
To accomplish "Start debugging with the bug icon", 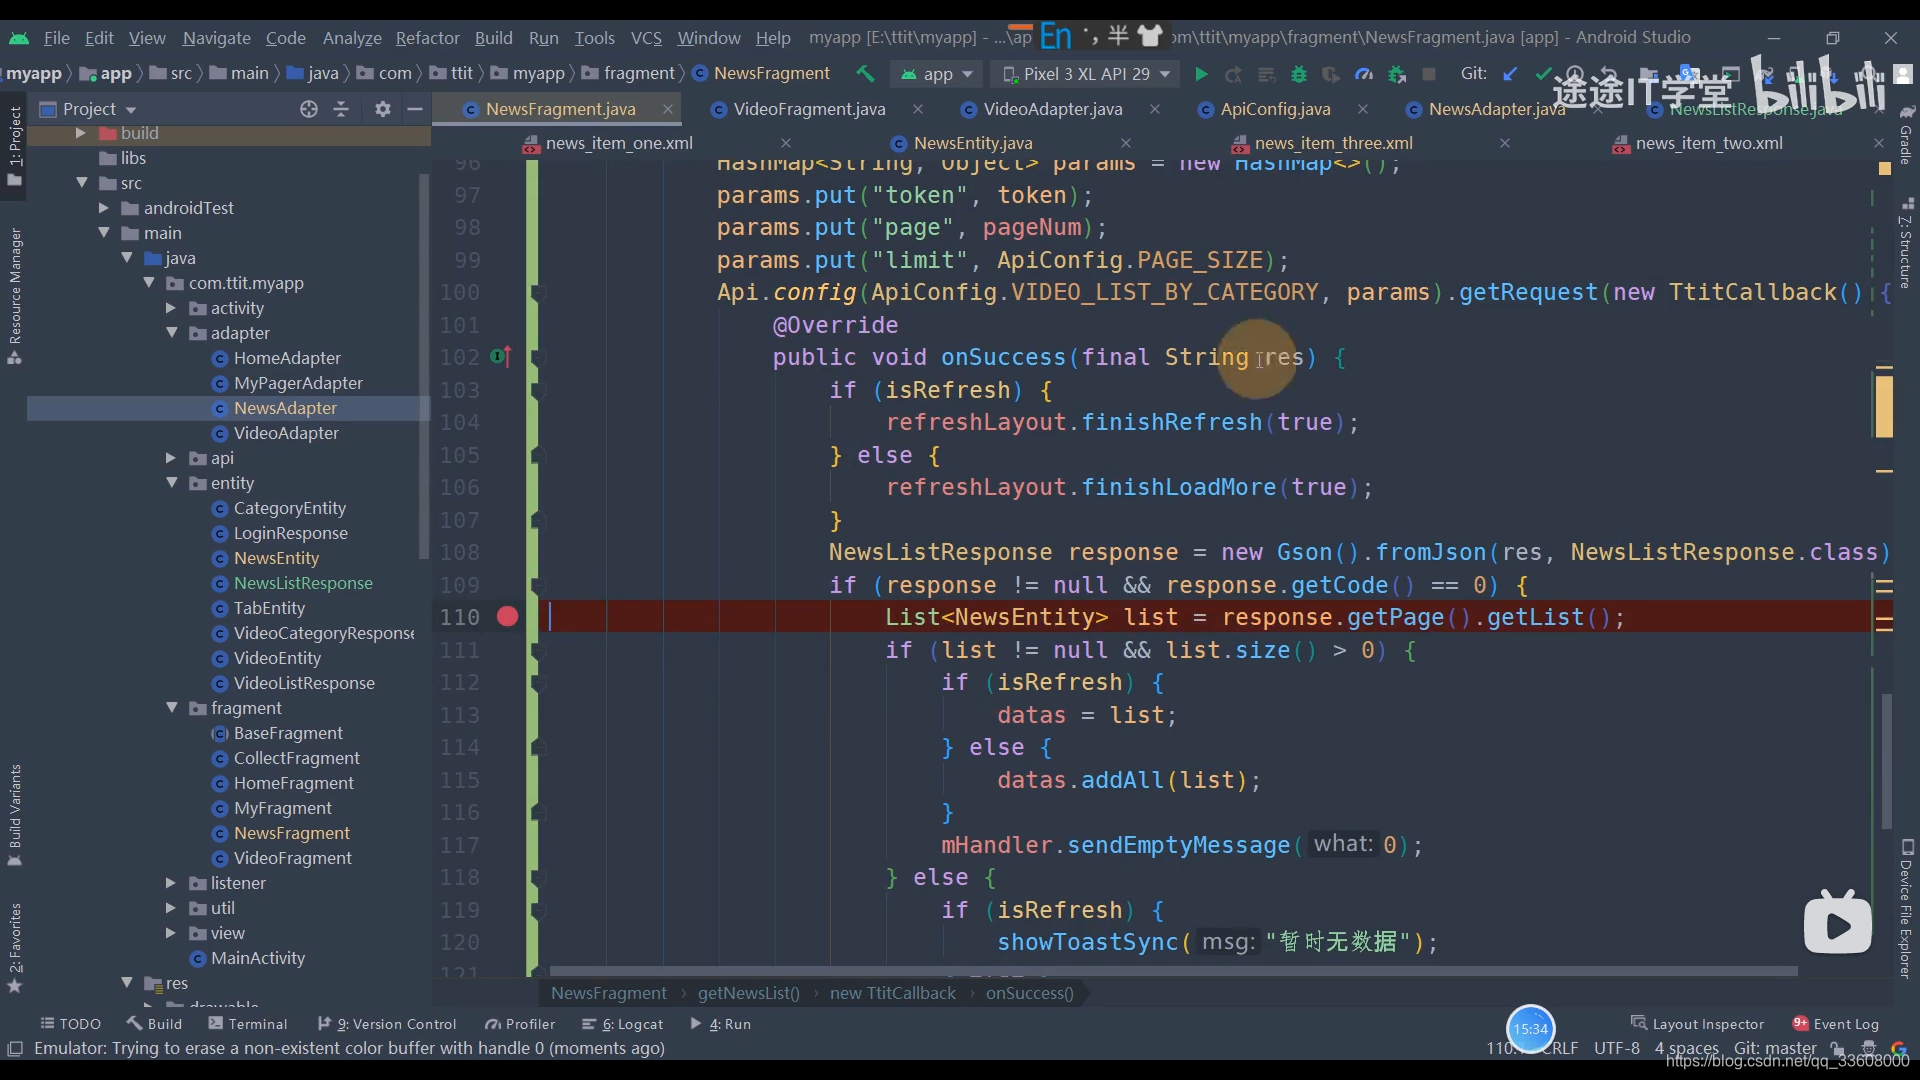I will coord(1299,74).
